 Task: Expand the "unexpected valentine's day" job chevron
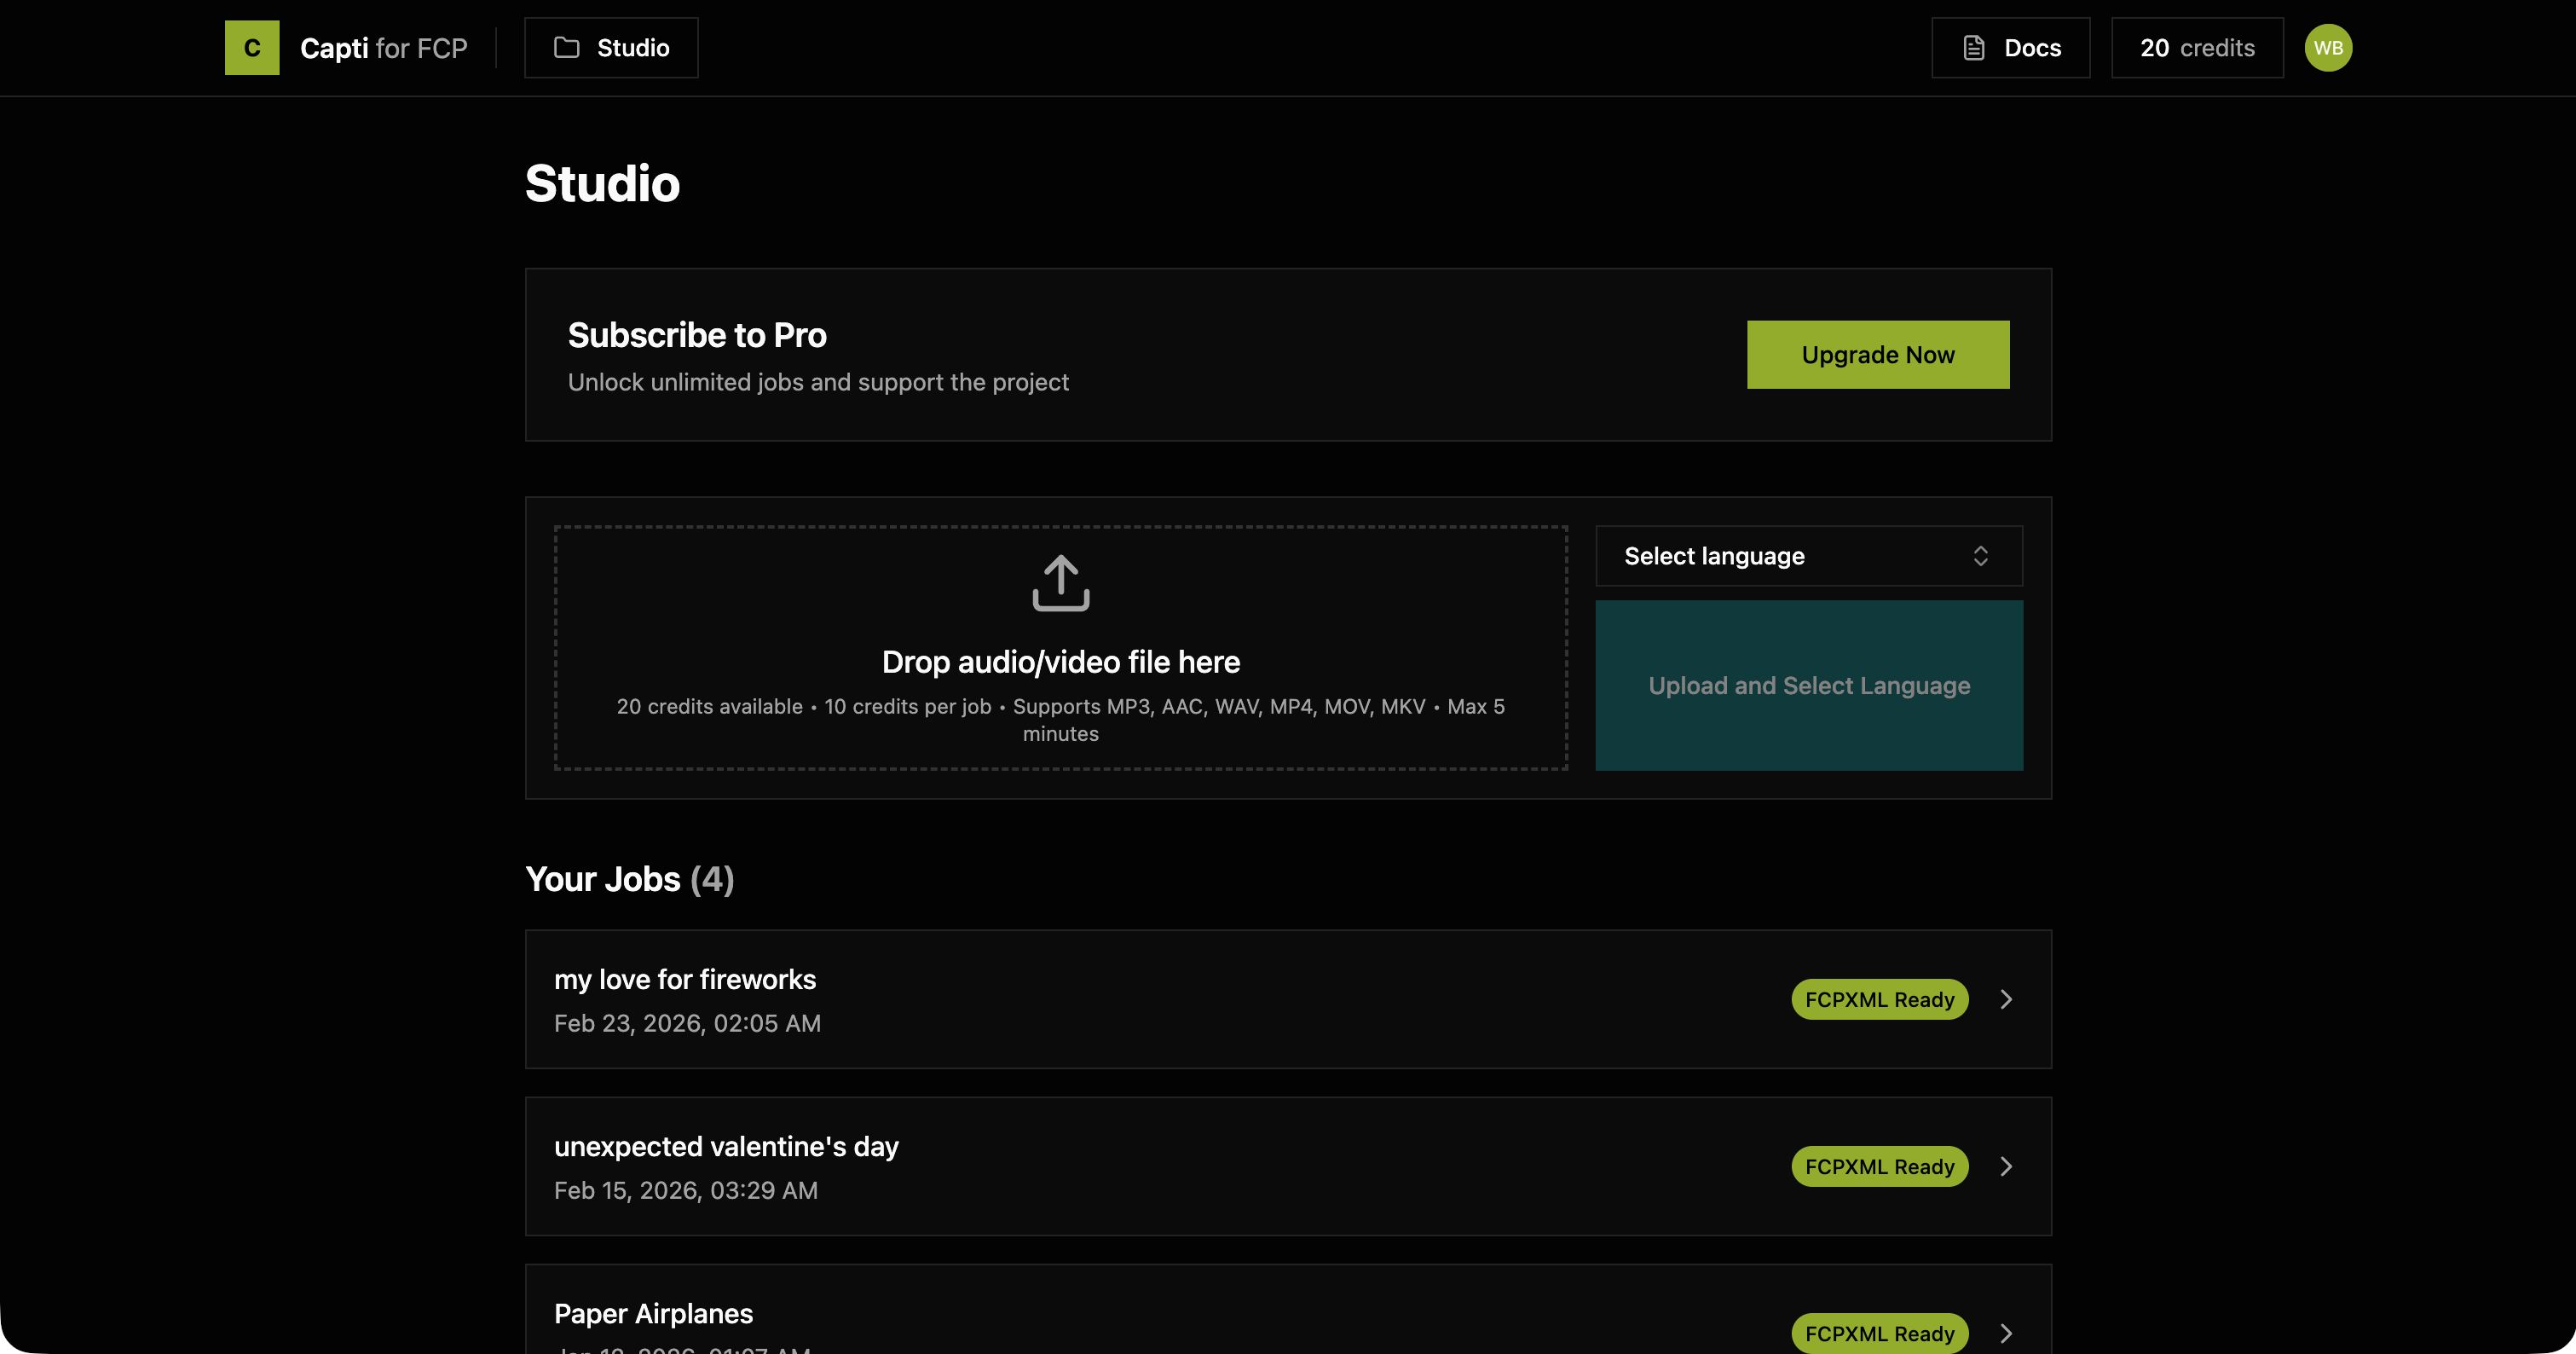(x=2006, y=1166)
